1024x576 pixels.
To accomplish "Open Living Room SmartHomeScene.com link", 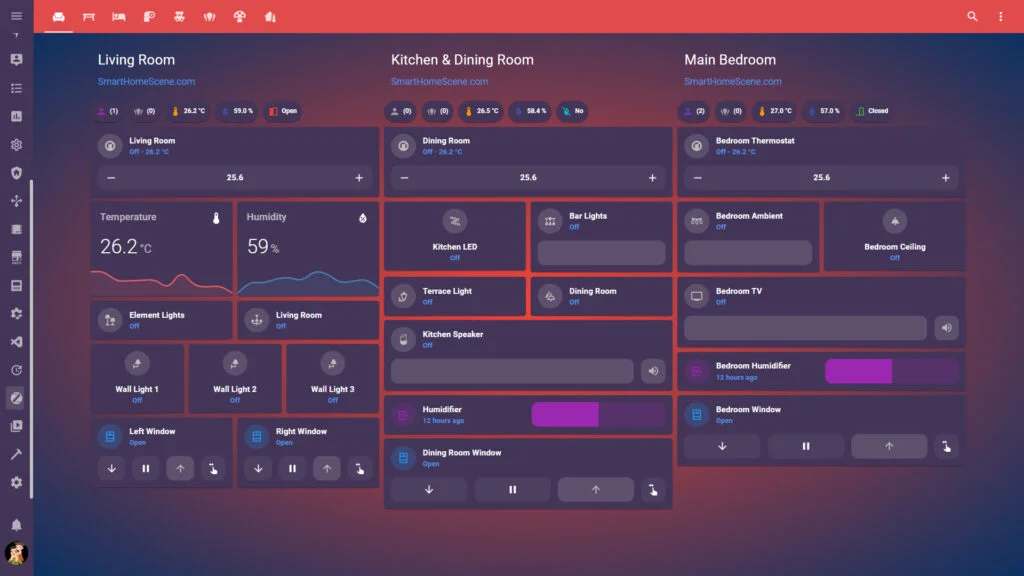I will click(x=146, y=82).
